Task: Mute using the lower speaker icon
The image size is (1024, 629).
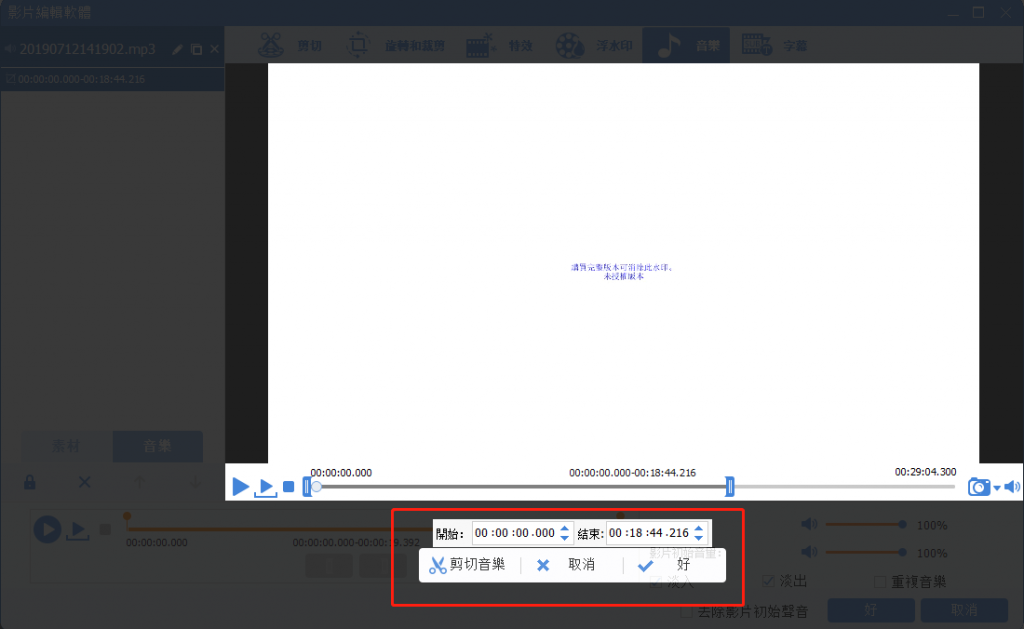Action: (x=809, y=552)
